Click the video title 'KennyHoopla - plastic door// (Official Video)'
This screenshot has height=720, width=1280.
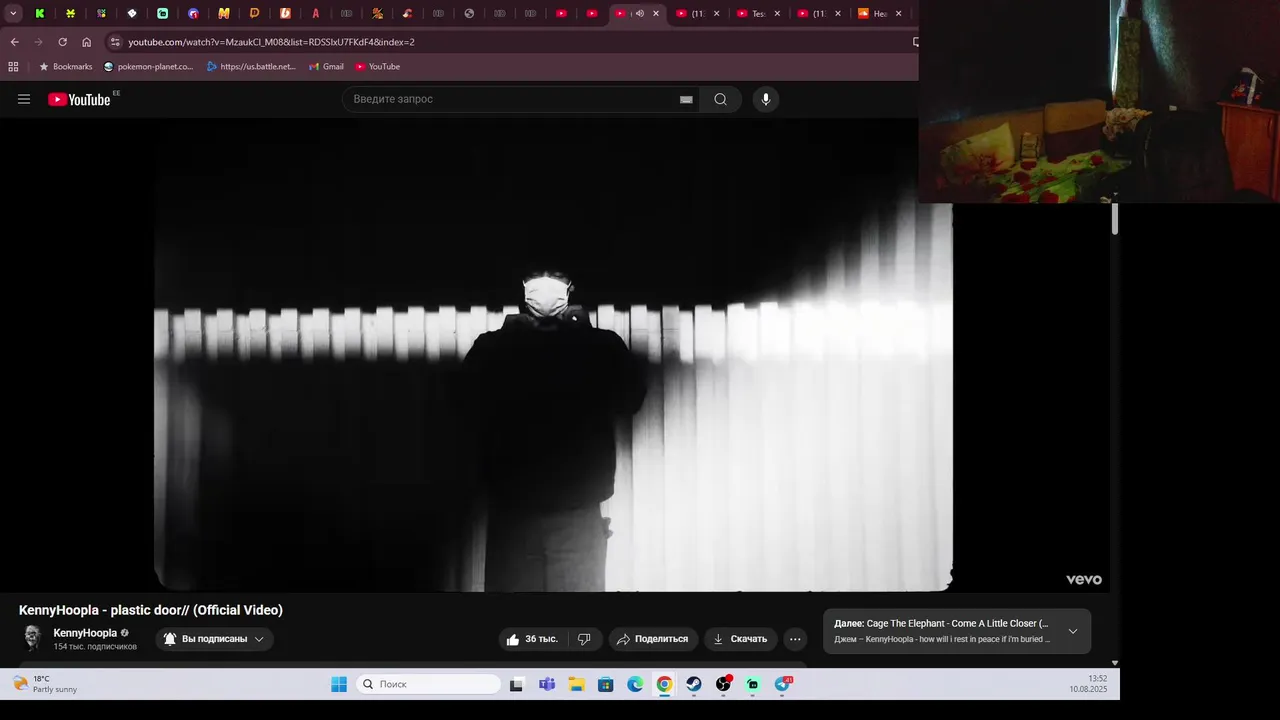click(x=151, y=610)
